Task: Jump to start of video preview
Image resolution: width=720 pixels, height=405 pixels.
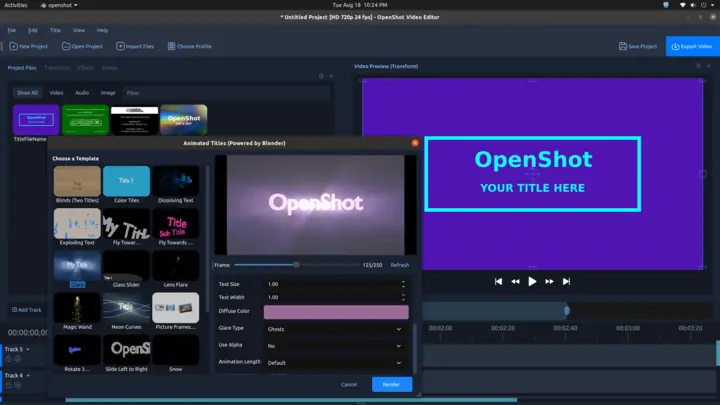Action: click(498, 281)
